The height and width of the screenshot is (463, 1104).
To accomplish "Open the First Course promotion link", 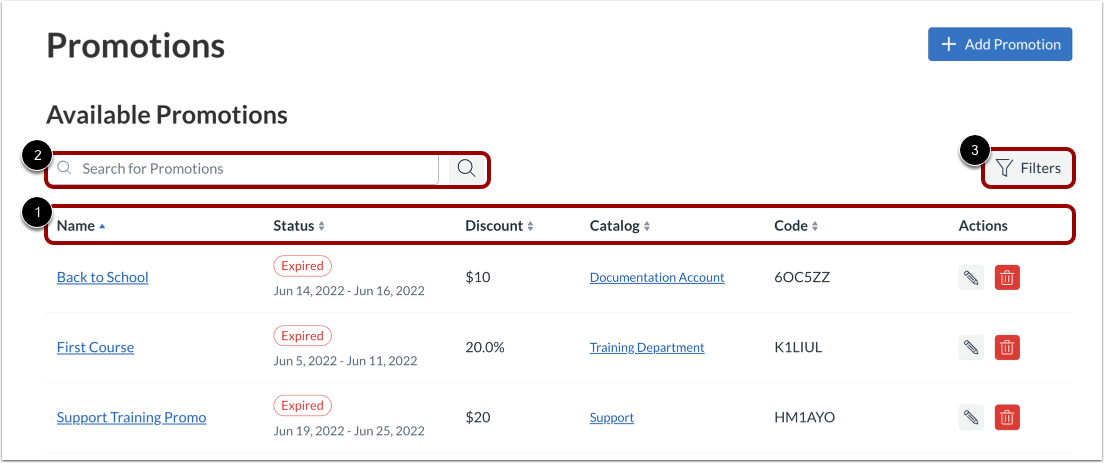I will coord(95,347).
